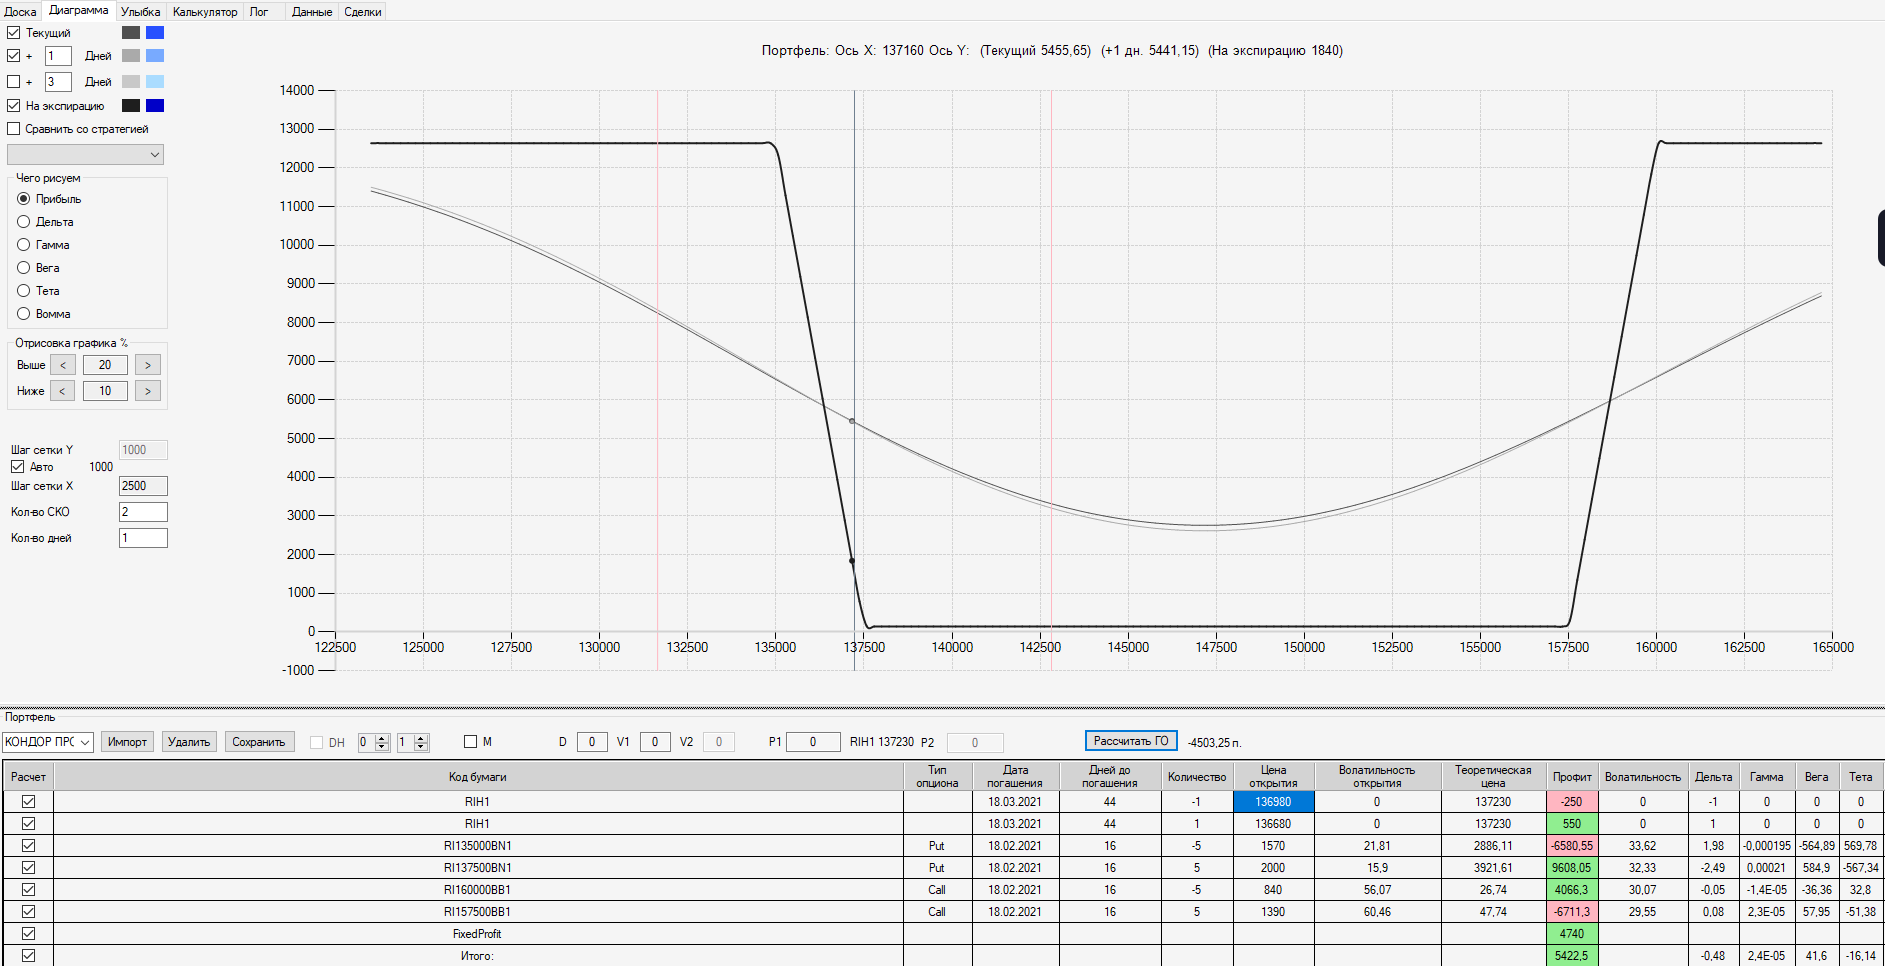The width and height of the screenshot is (1885, 966).
Task: Focus the V1 input field
Action: tap(655, 742)
